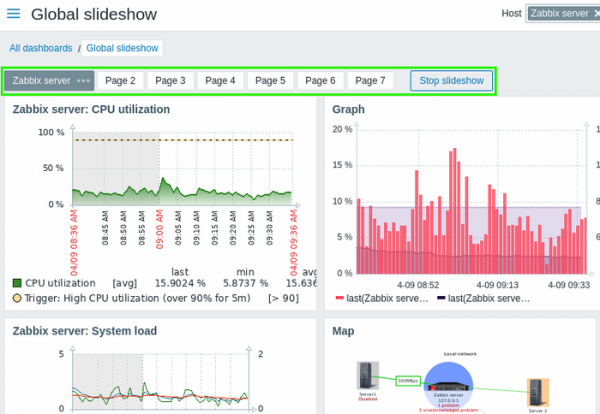Click the Server1 icon on the map
600x414 pixels.
[x=366, y=375]
